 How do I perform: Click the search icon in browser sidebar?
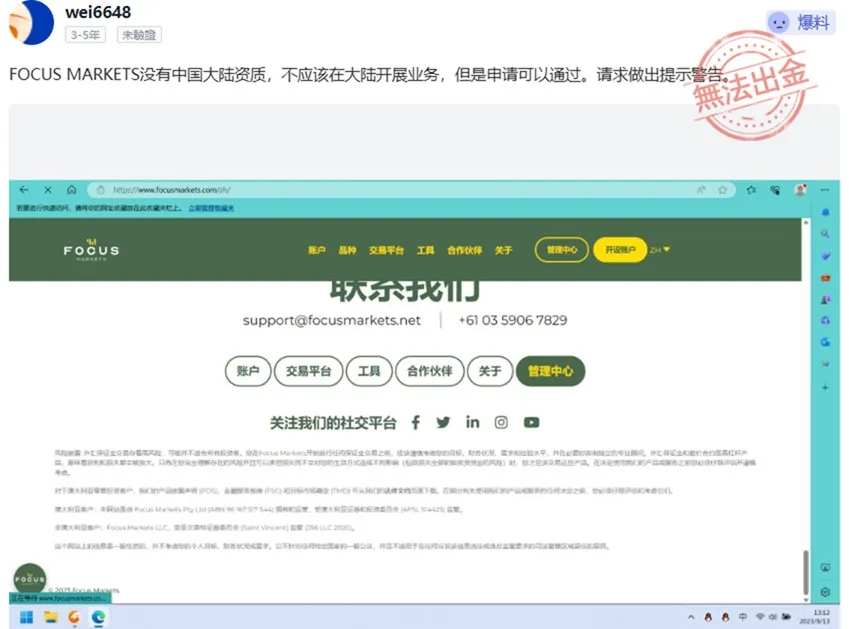point(825,234)
